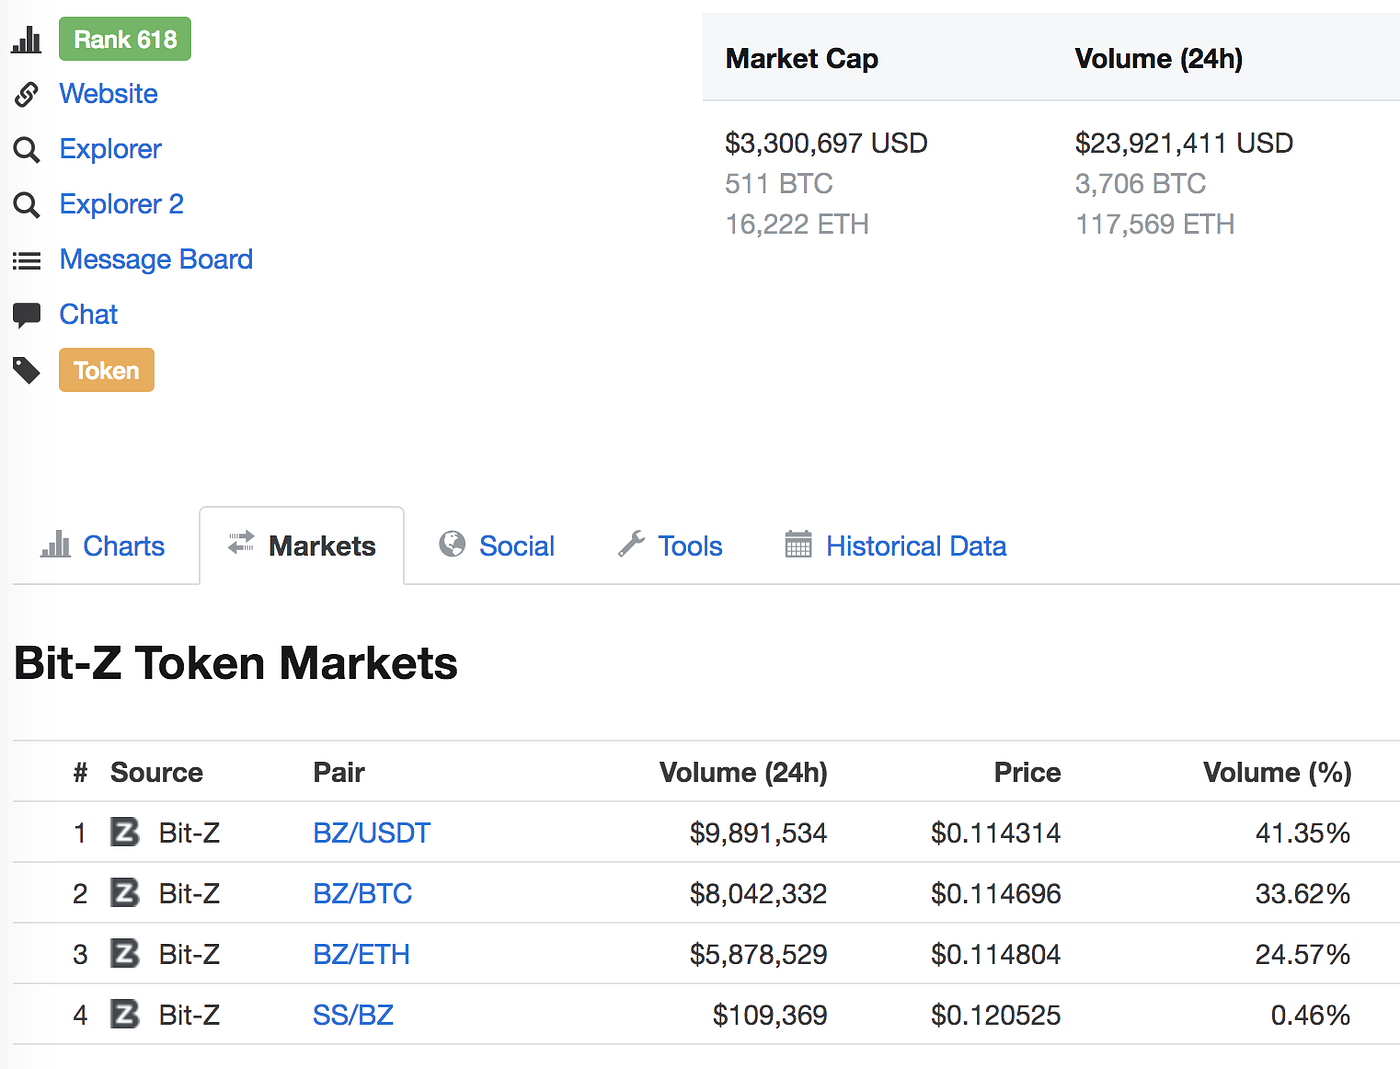Click the $0.114804 price cell
The height and width of the screenshot is (1069, 1400).
(996, 955)
